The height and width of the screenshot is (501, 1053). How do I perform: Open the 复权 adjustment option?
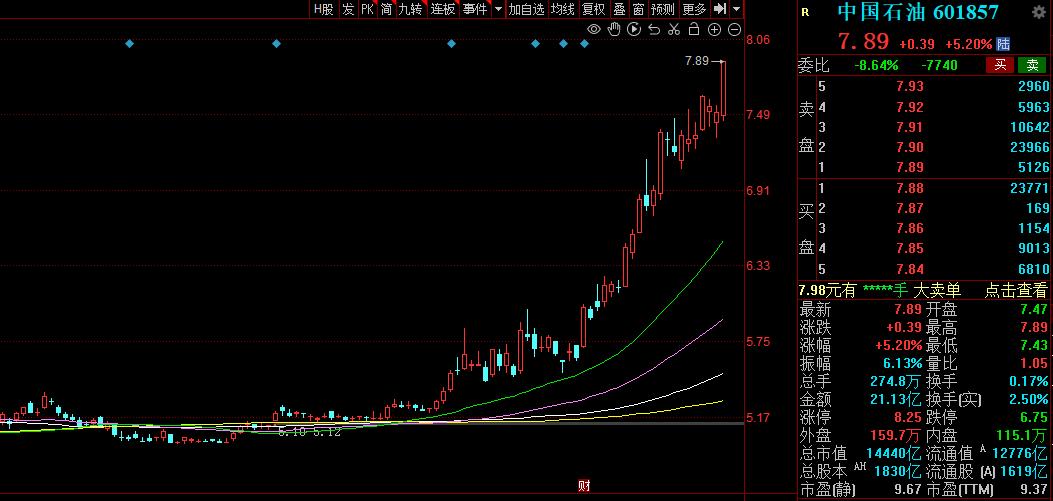tap(593, 9)
